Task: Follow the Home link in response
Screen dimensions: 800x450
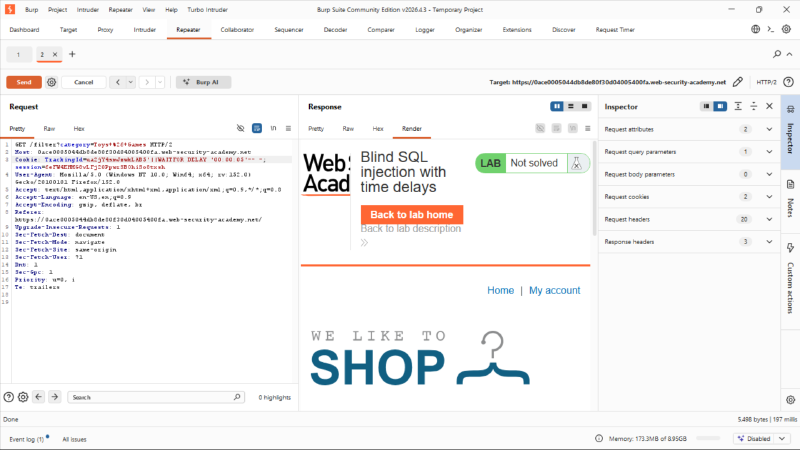Action: click(501, 290)
